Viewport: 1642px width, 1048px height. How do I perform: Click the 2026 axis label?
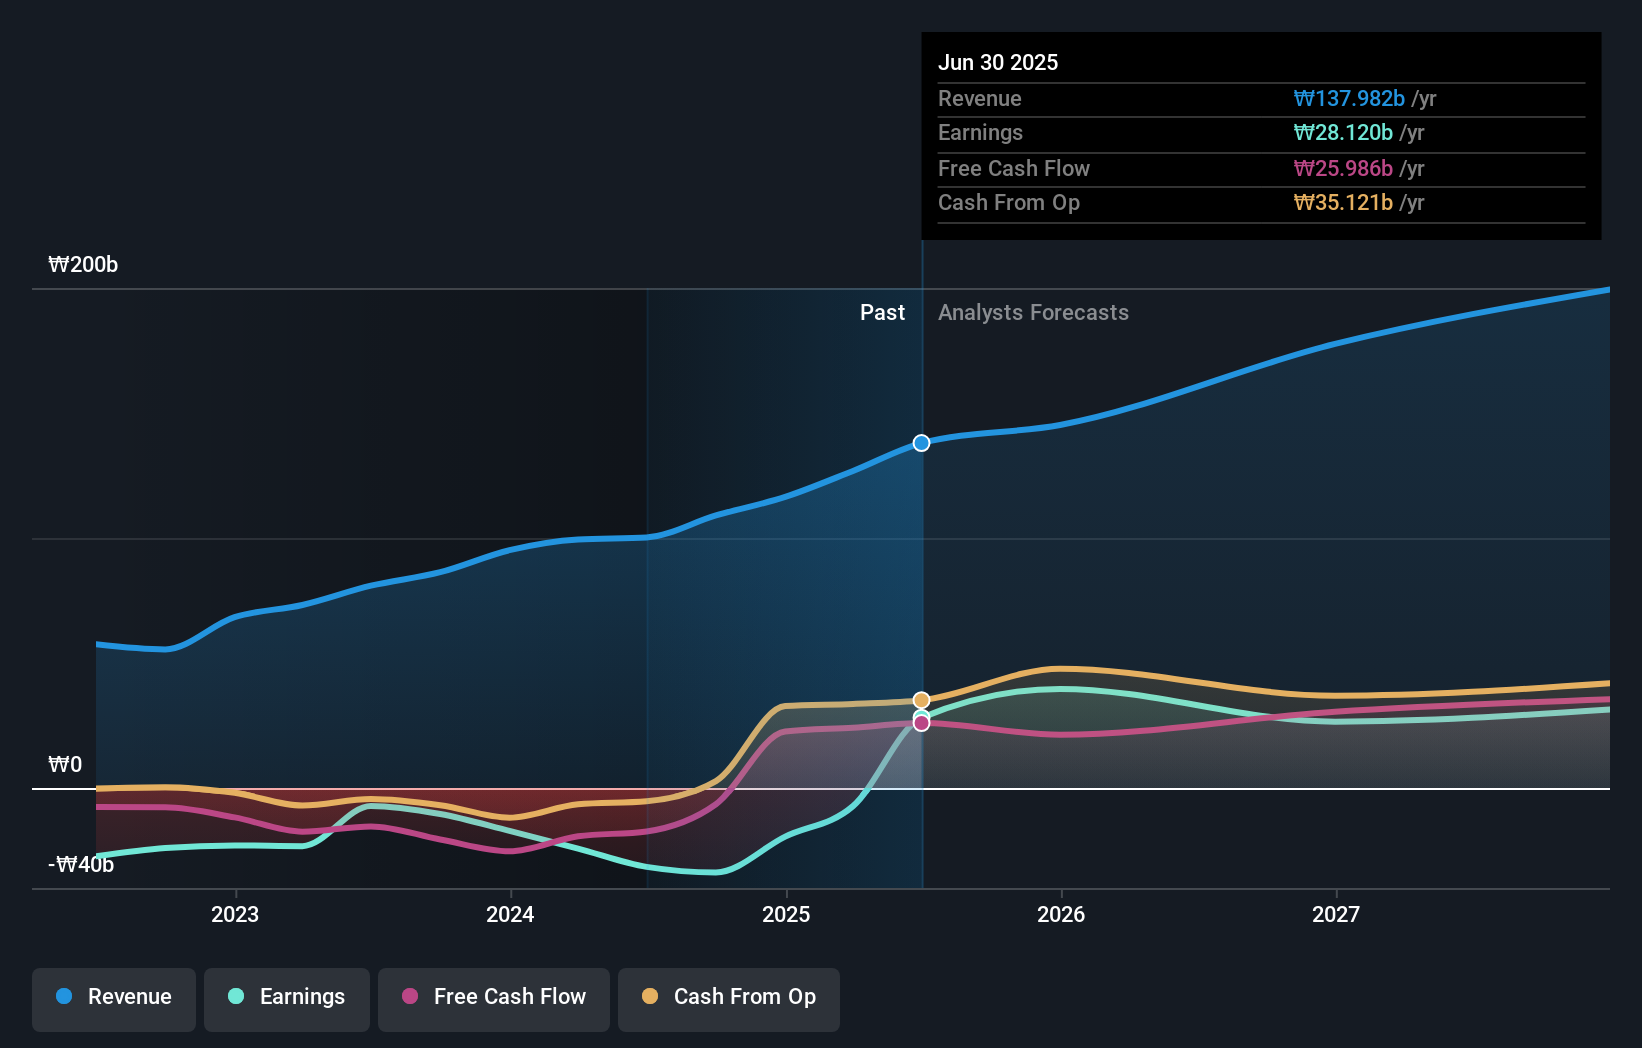coord(1062,913)
